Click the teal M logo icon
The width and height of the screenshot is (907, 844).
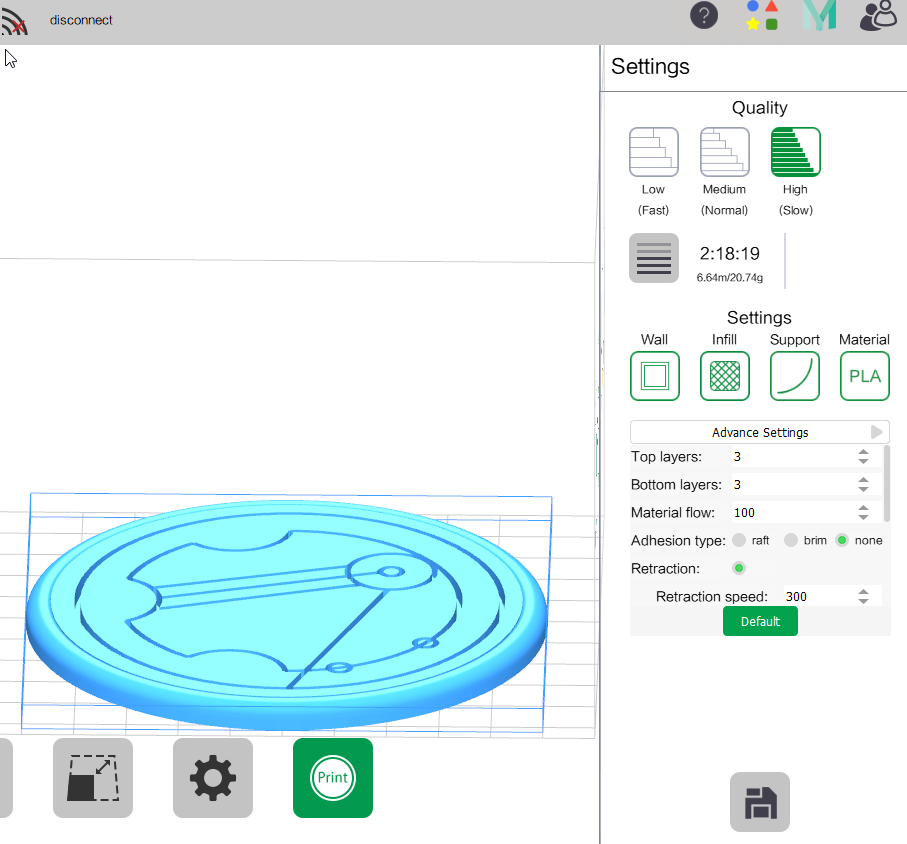tap(820, 16)
